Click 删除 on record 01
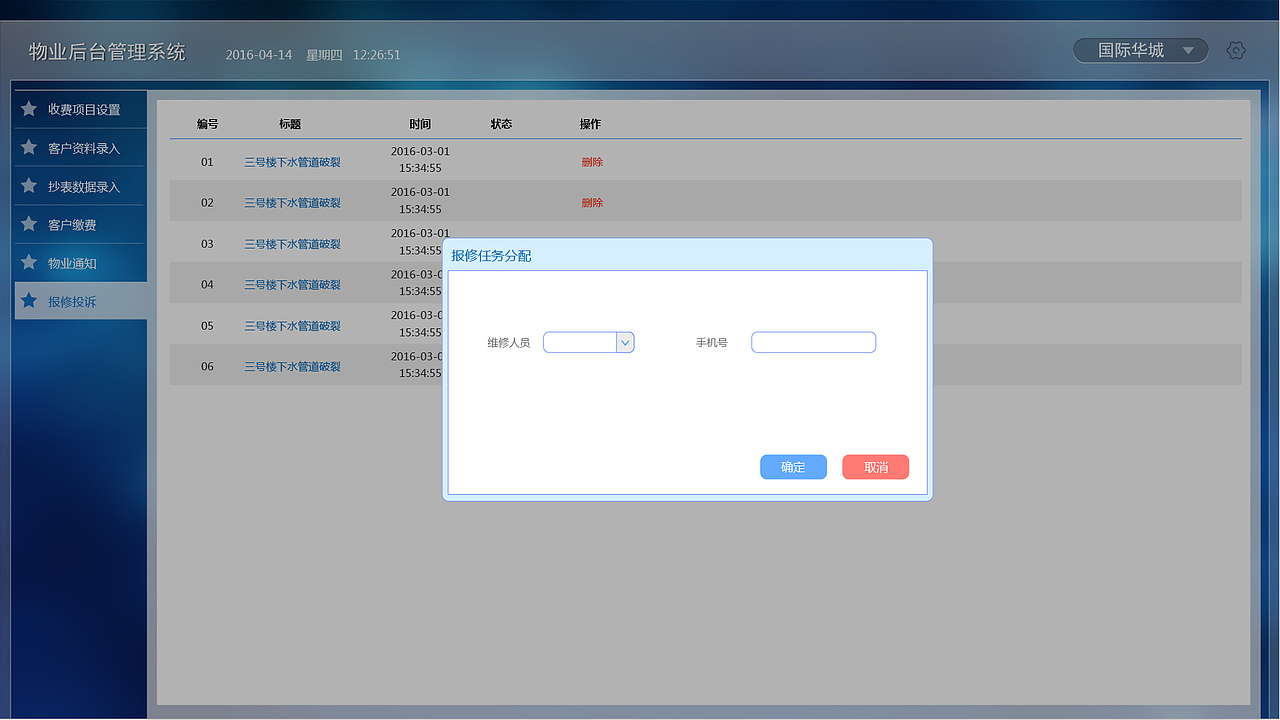1280x720 pixels. tap(591, 161)
